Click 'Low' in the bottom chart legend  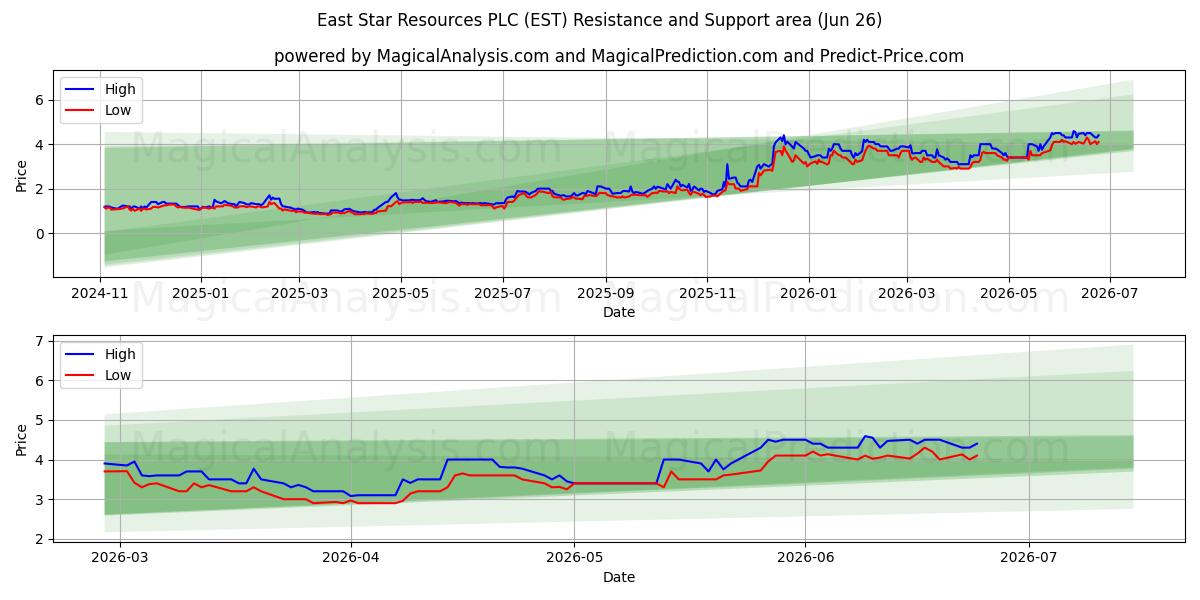click(x=118, y=374)
